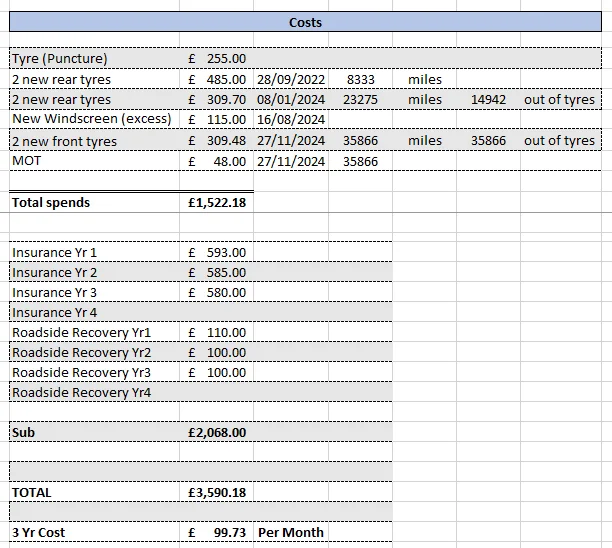Click the Total spends label
This screenshot has height=548, width=612.
point(51,203)
